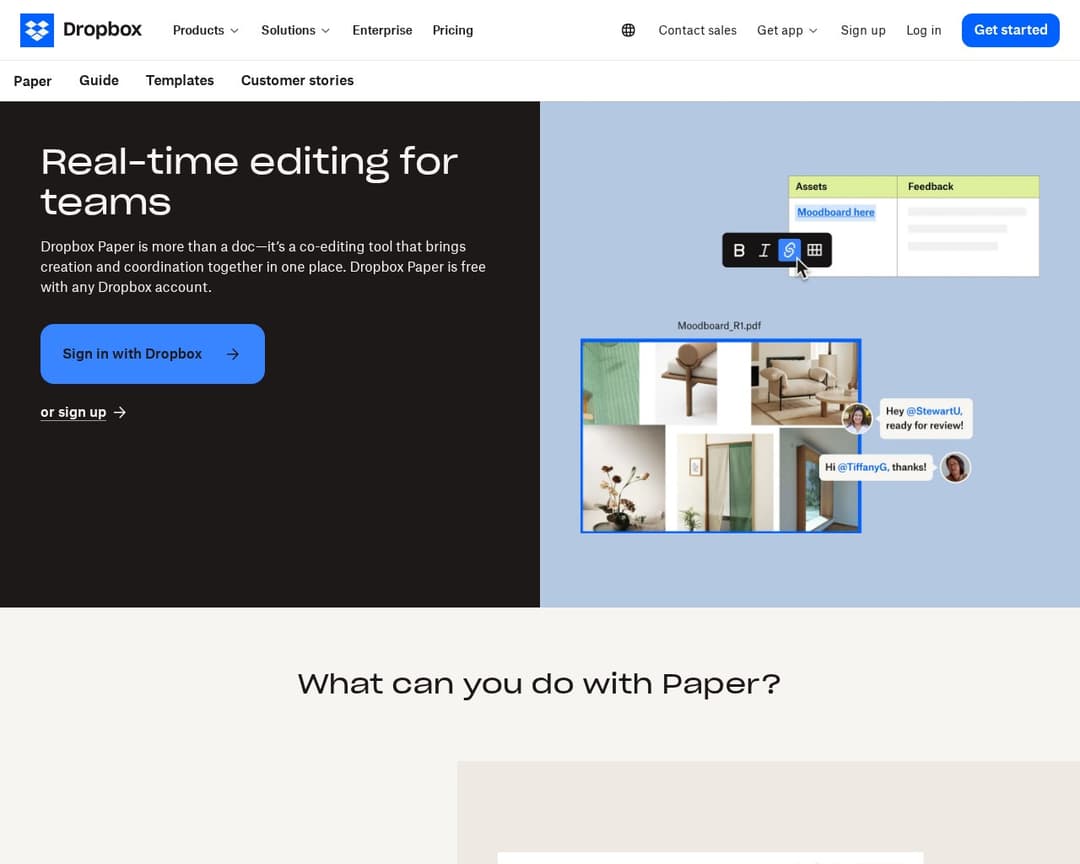1080x864 pixels.
Task: Click the Log in link
Action: tap(924, 30)
